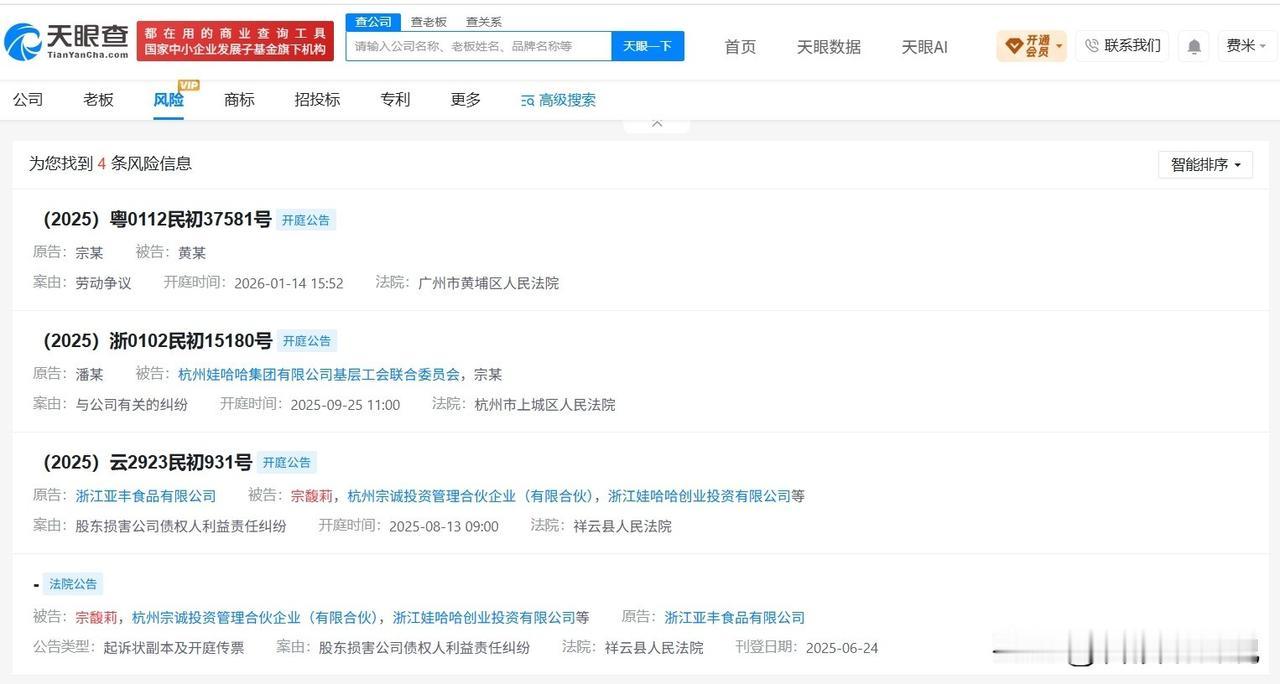Click the Tianyancha logo

click(67, 41)
